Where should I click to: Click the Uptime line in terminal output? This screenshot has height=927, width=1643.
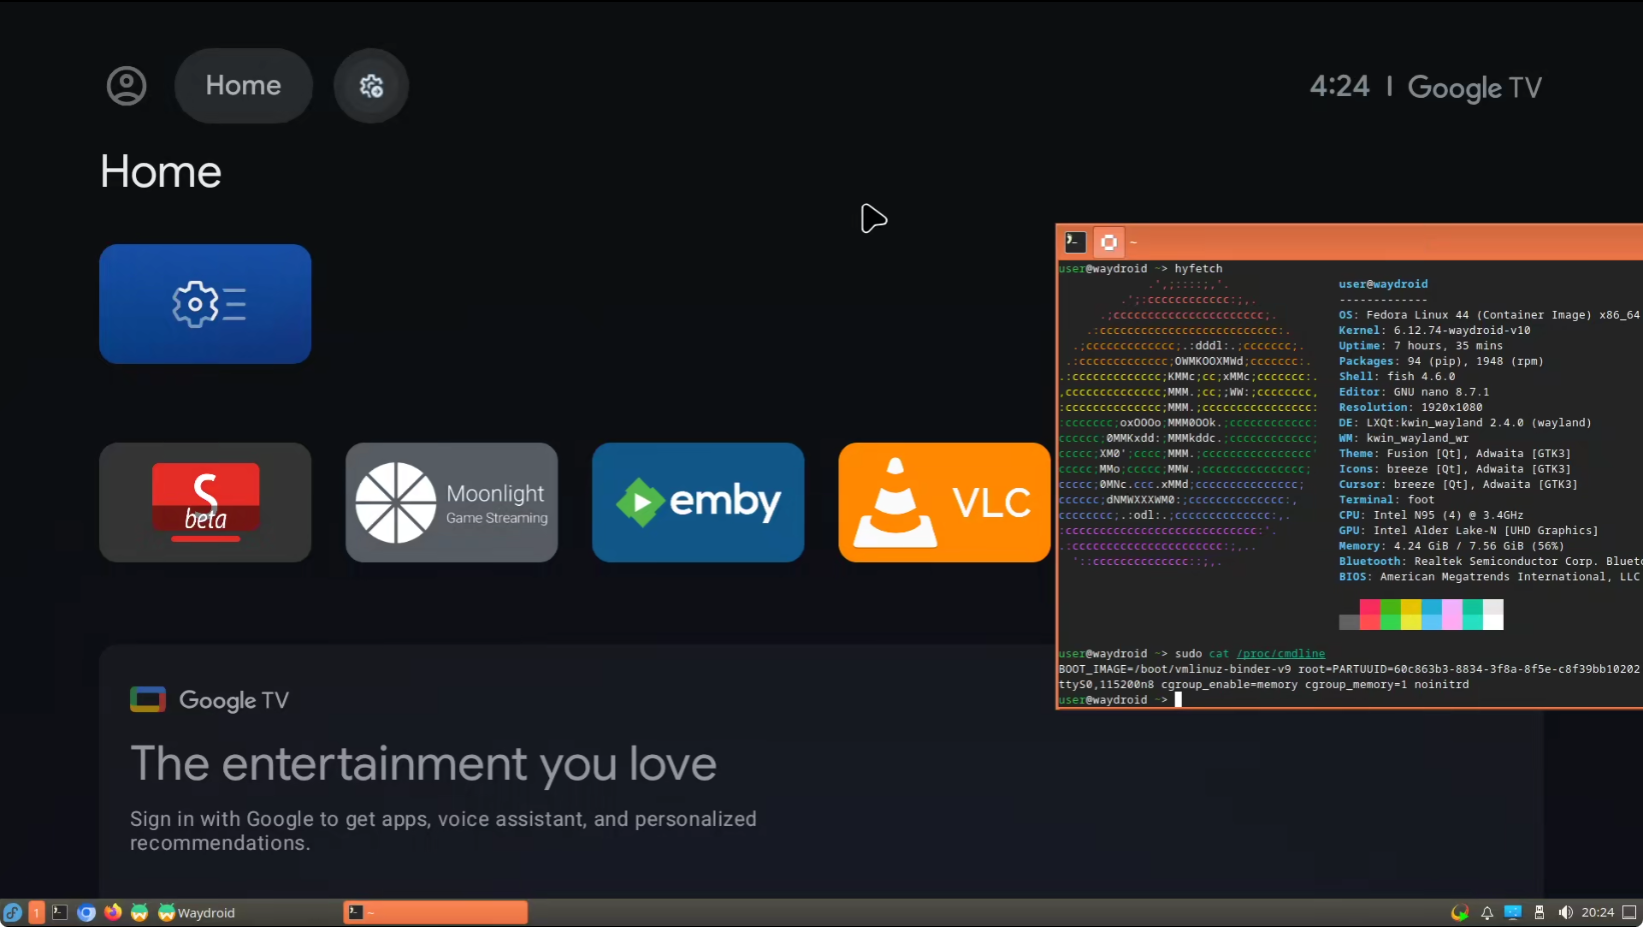[x=1420, y=346]
